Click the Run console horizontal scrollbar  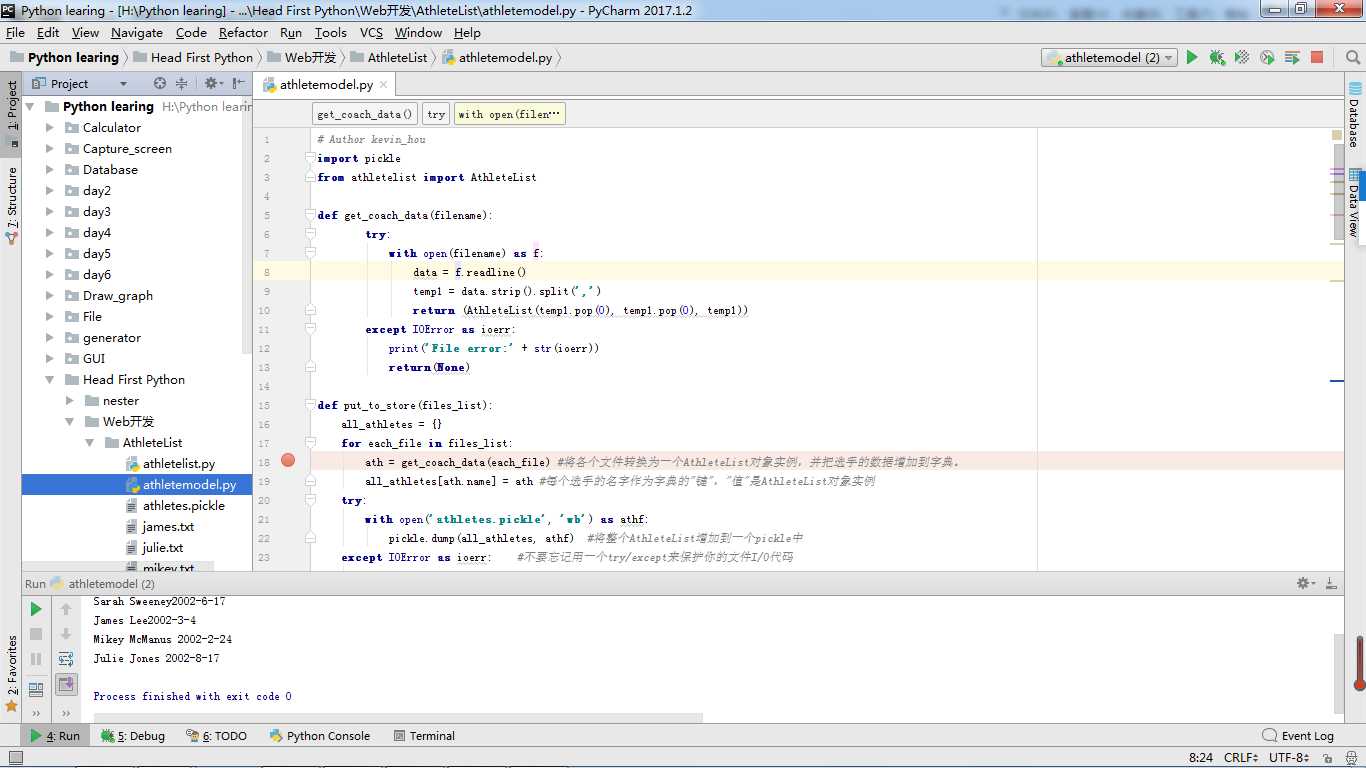[398, 717]
